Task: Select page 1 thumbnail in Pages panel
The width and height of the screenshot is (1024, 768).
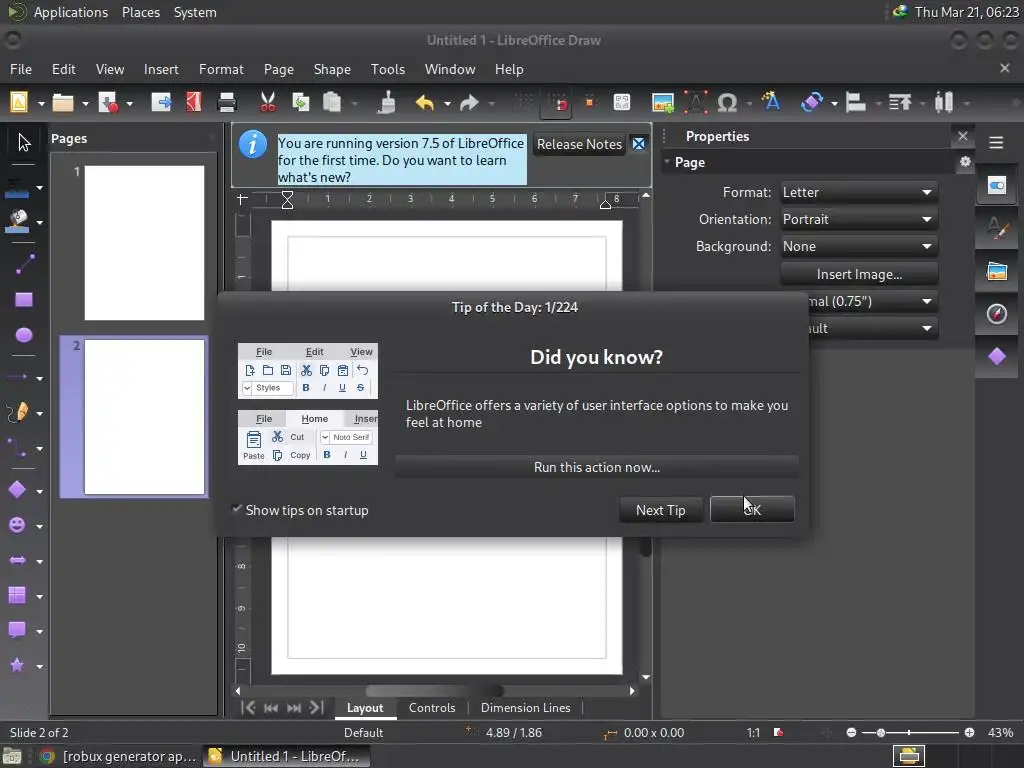Action: pyautogui.click(x=144, y=243)
